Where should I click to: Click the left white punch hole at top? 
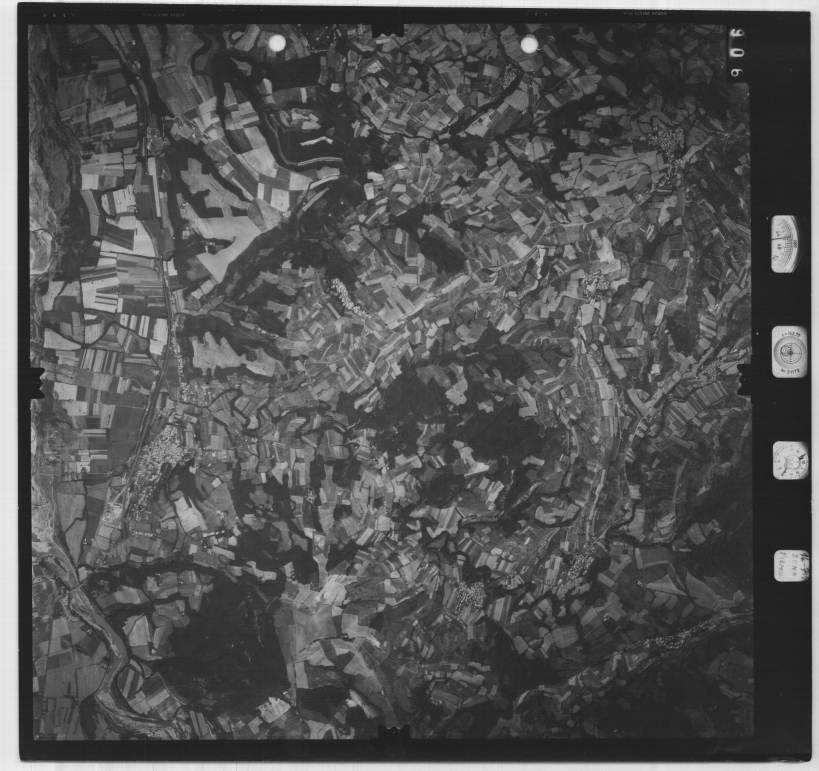[277, 43]
